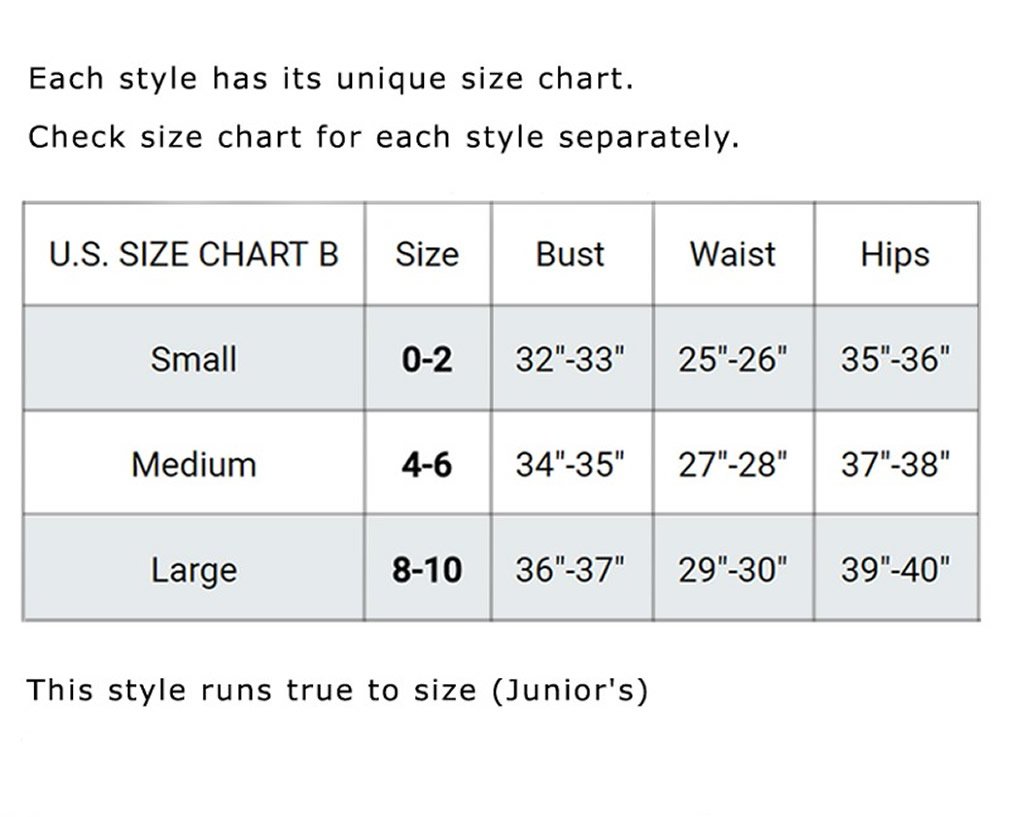Select the Medium bust measurement 34"-35"
This screenshot has height=817, width=1010.
[571, 465]
